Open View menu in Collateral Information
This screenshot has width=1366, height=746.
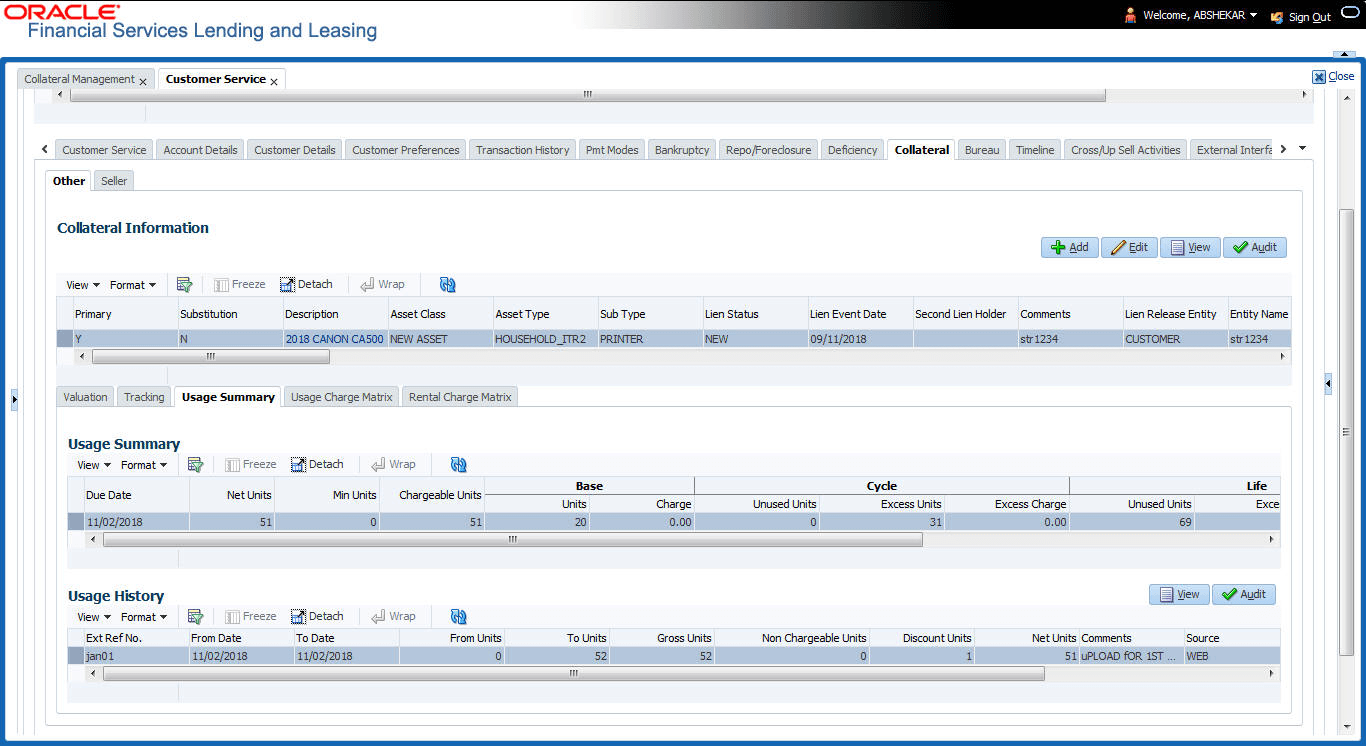pos(82,285)
